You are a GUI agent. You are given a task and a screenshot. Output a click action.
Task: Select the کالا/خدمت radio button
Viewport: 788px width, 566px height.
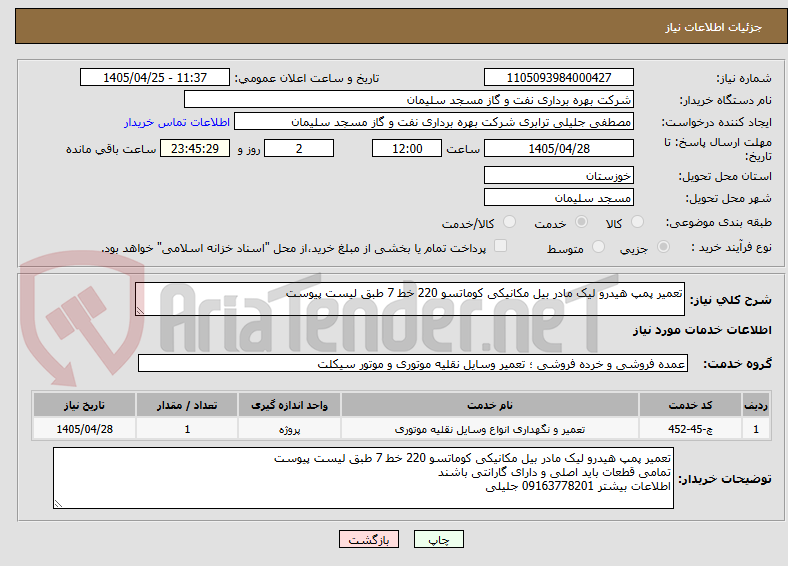(509, 222)
